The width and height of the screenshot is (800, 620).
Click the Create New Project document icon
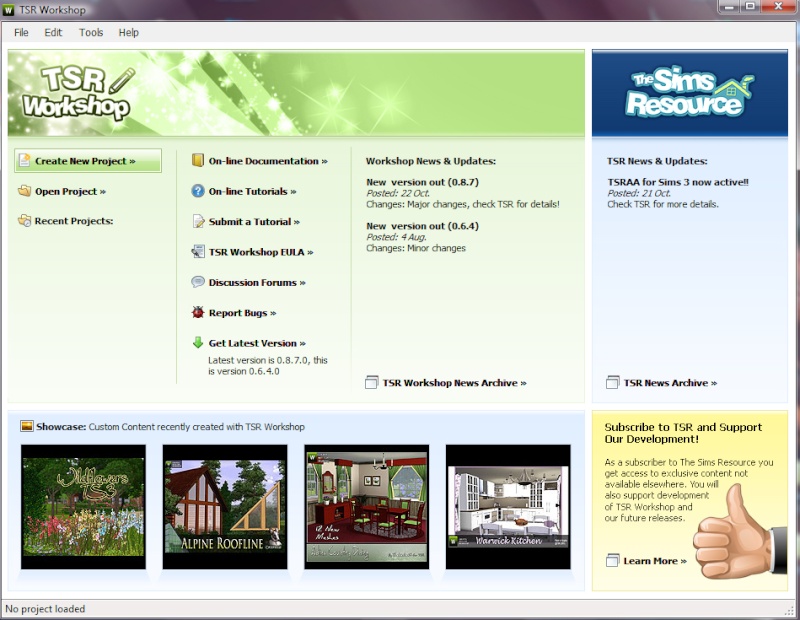click(x=24, y=161)
